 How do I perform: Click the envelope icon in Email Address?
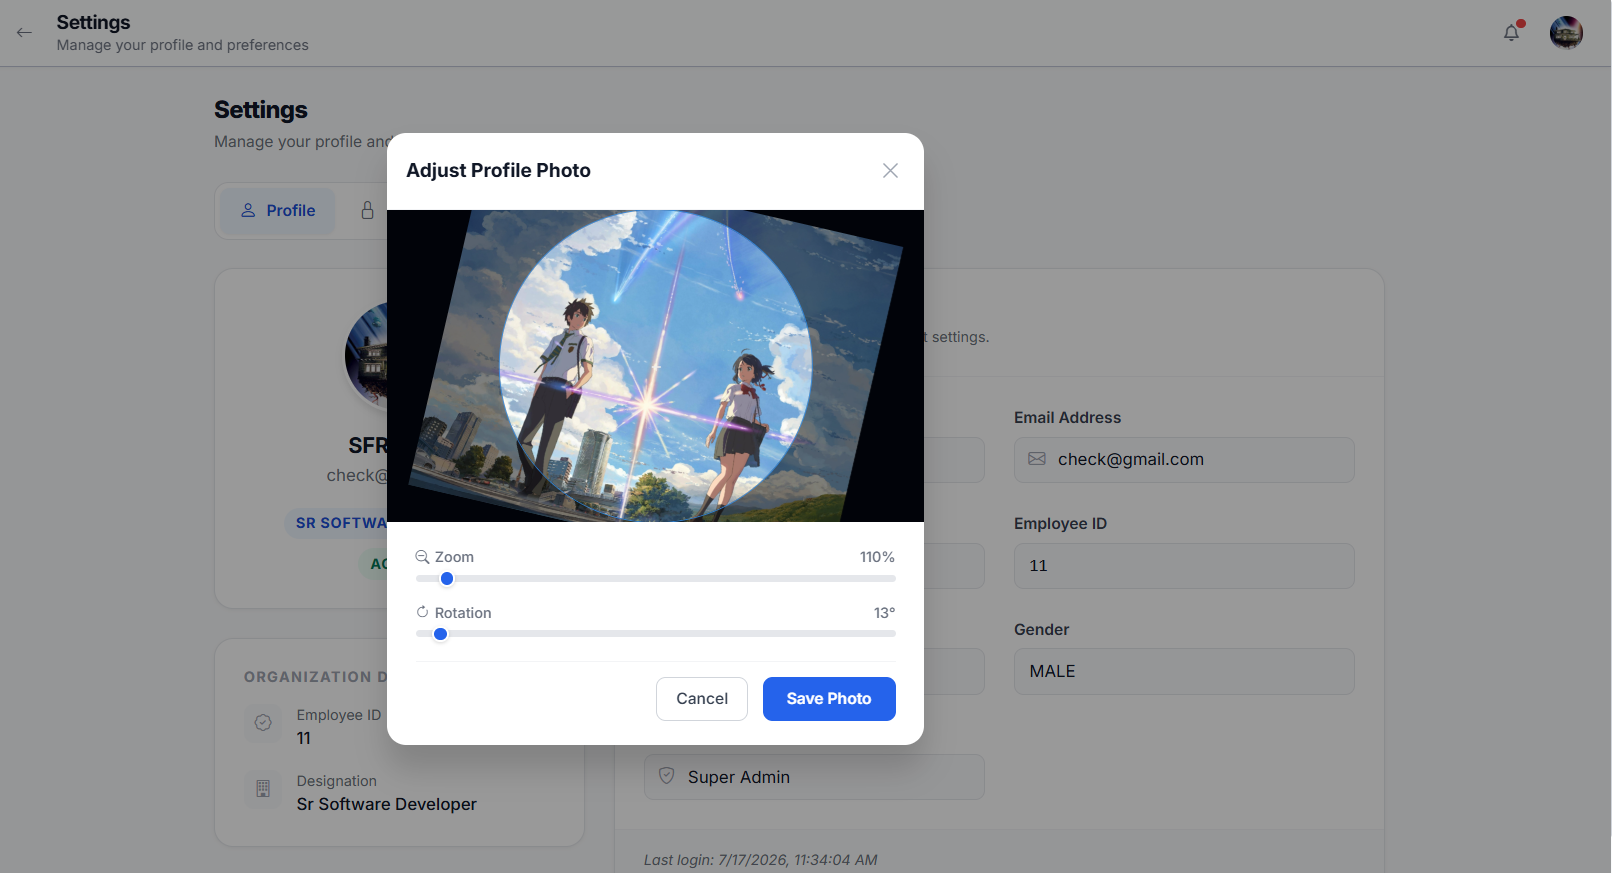pyautogui.click(x=1037, y=459)
